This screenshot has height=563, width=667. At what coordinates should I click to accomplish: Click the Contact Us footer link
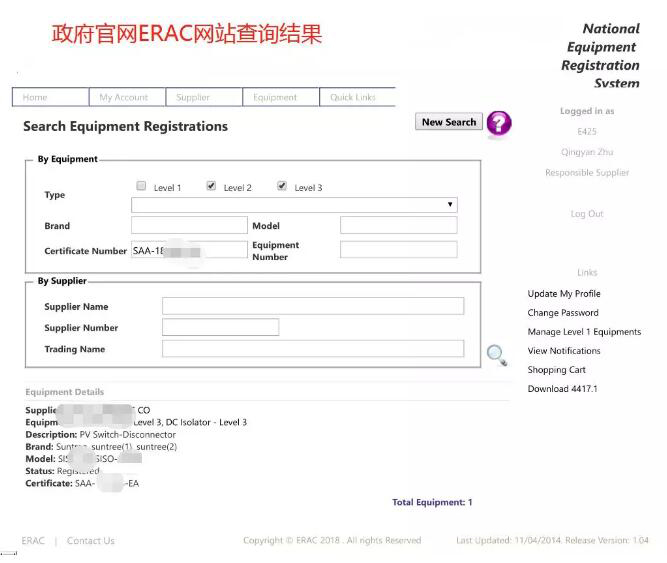pyautogui.click(x=91, y=541)
